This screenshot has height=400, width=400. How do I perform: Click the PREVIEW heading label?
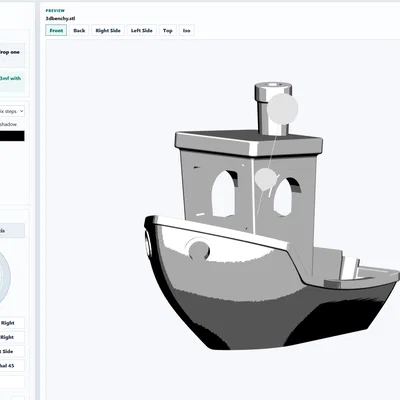click(55, 11)
